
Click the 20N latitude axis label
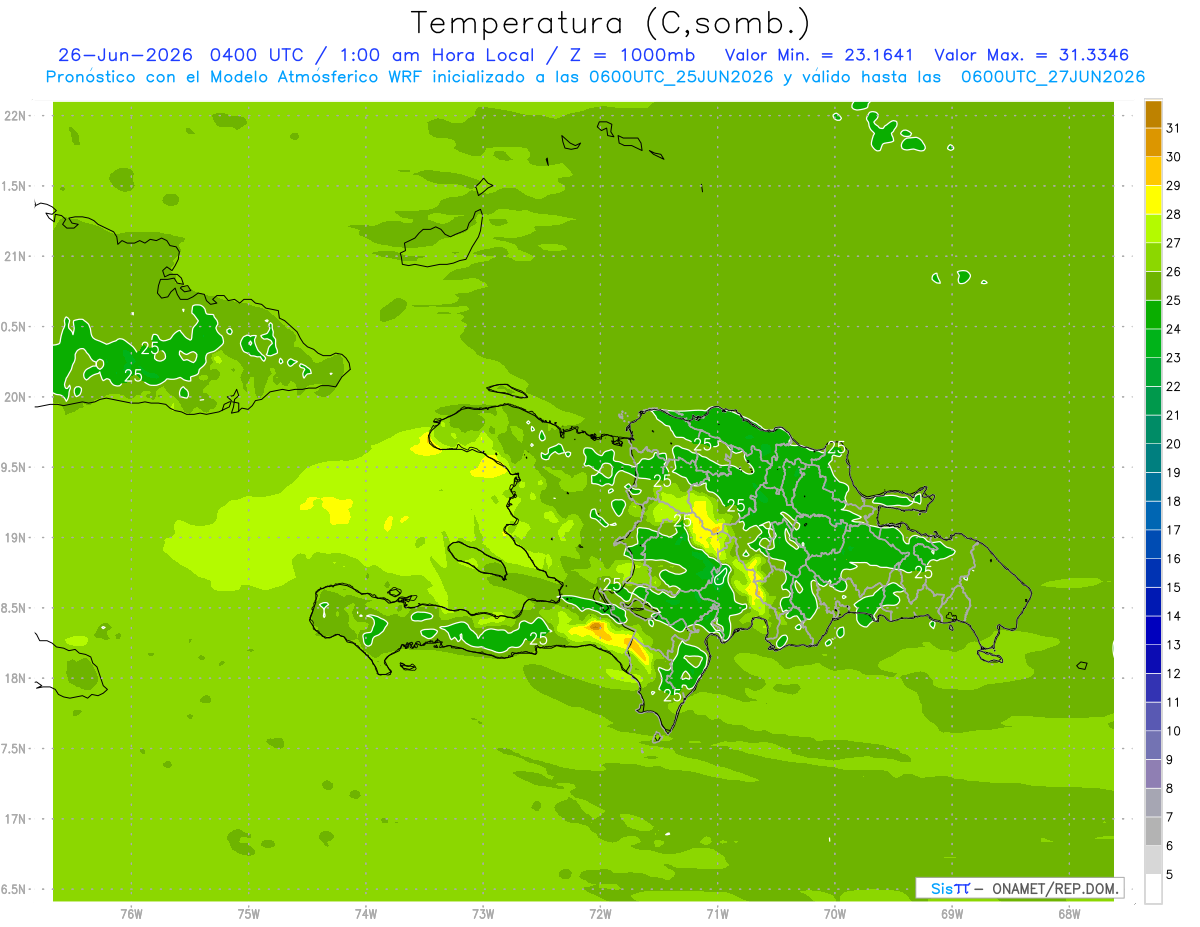[x=16, y=397]
